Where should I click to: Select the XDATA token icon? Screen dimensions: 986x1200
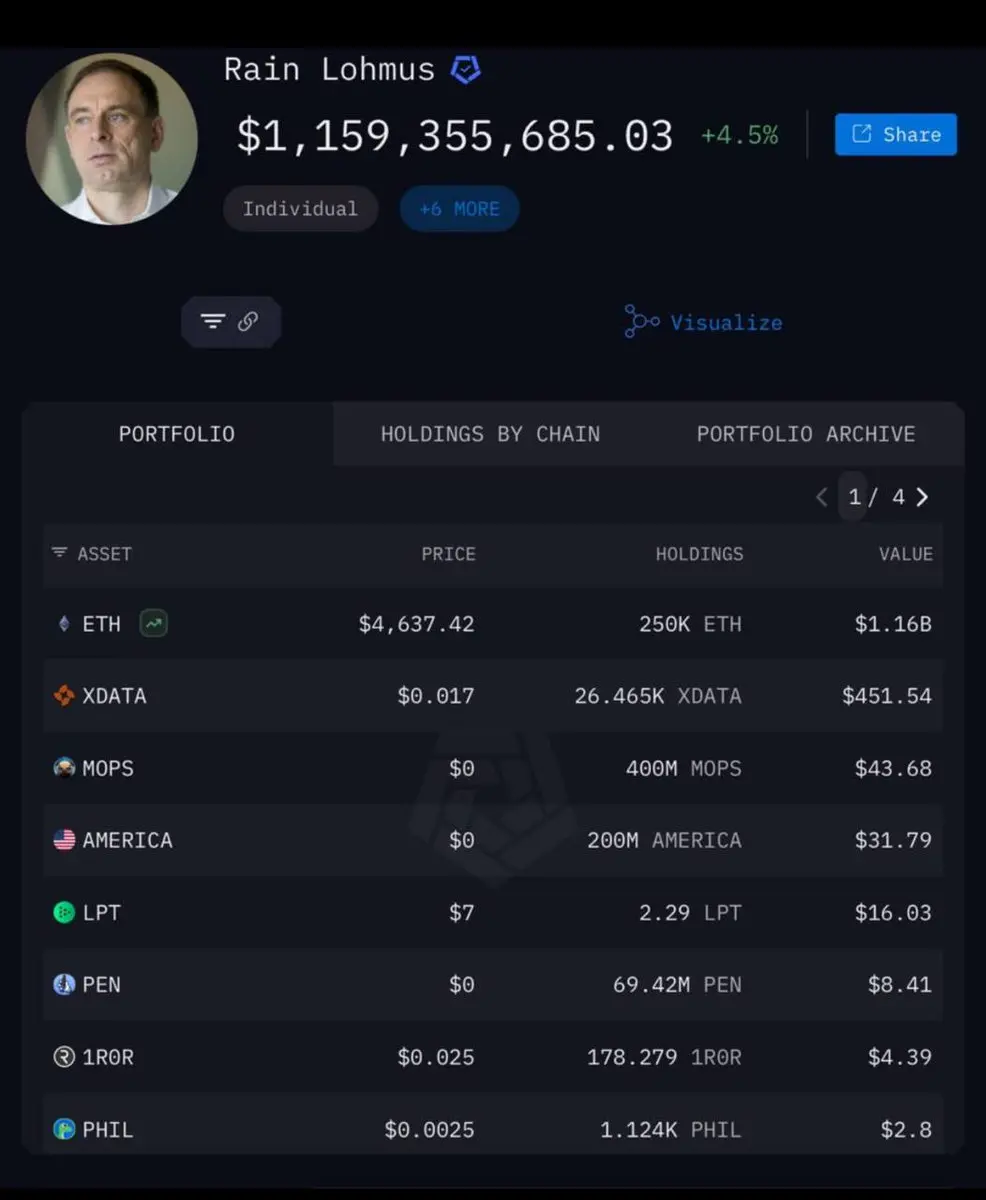(64, 696)
